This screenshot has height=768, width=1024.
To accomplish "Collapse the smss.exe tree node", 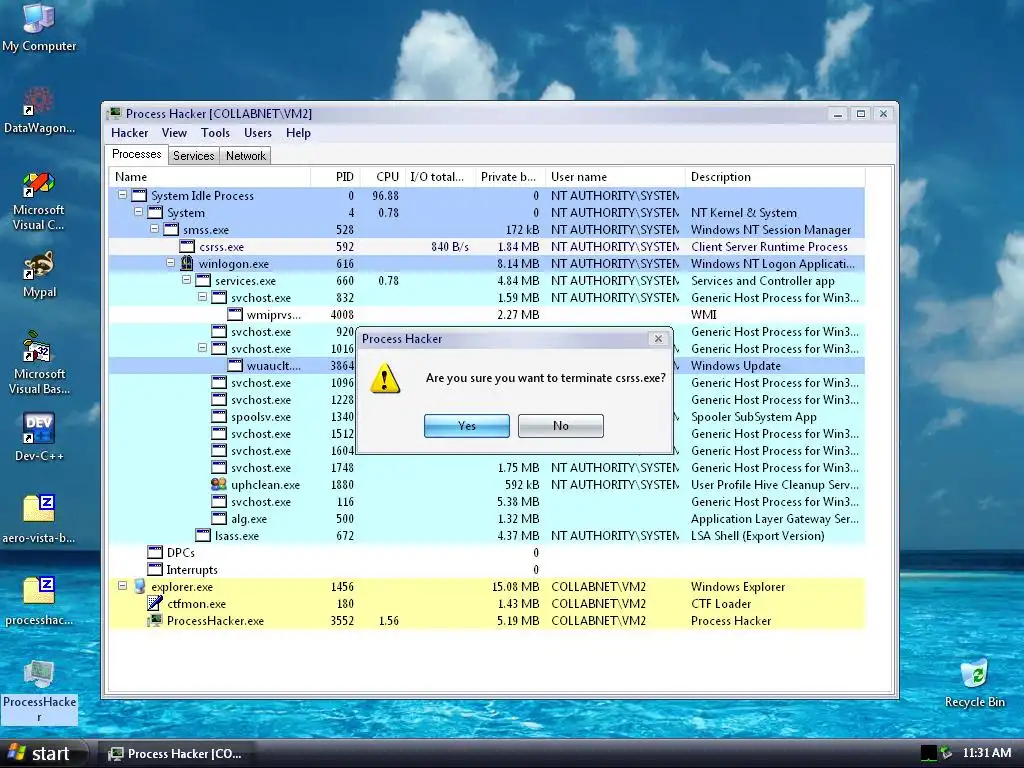I will 154,229.
